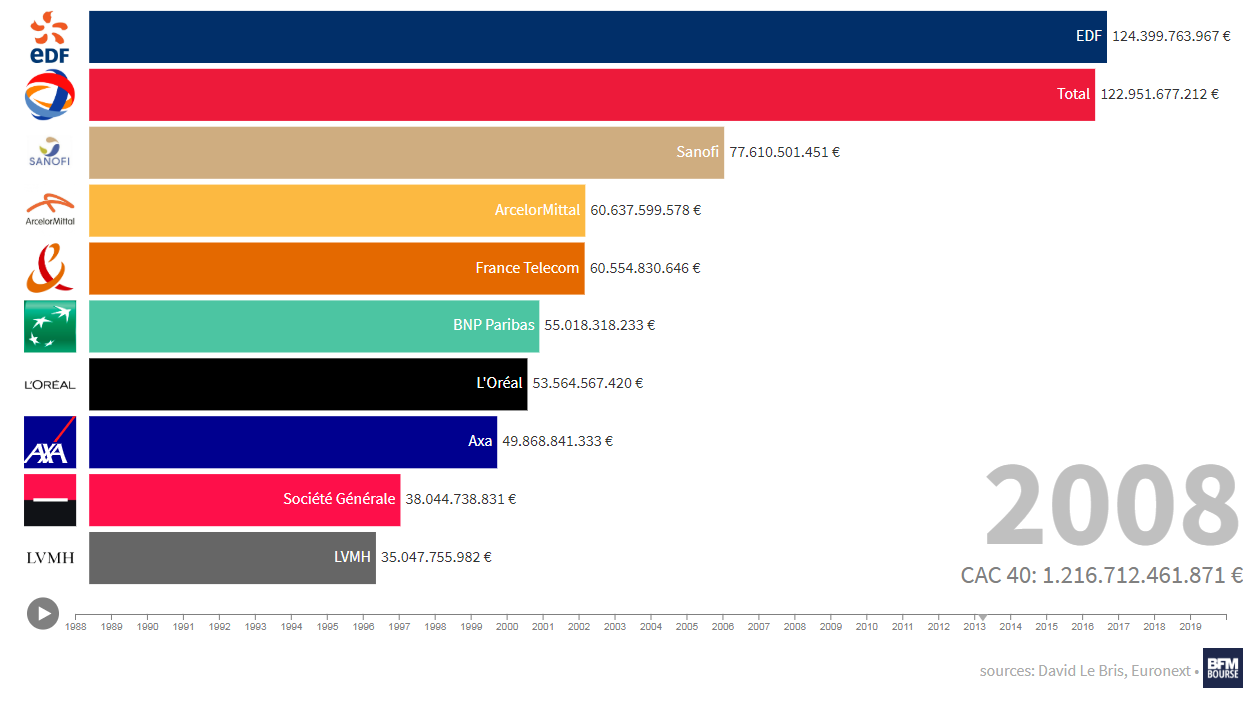Jump to 1995 on the timeline
This screenshot has height=702, width=1248.
[x=328, y=626]
